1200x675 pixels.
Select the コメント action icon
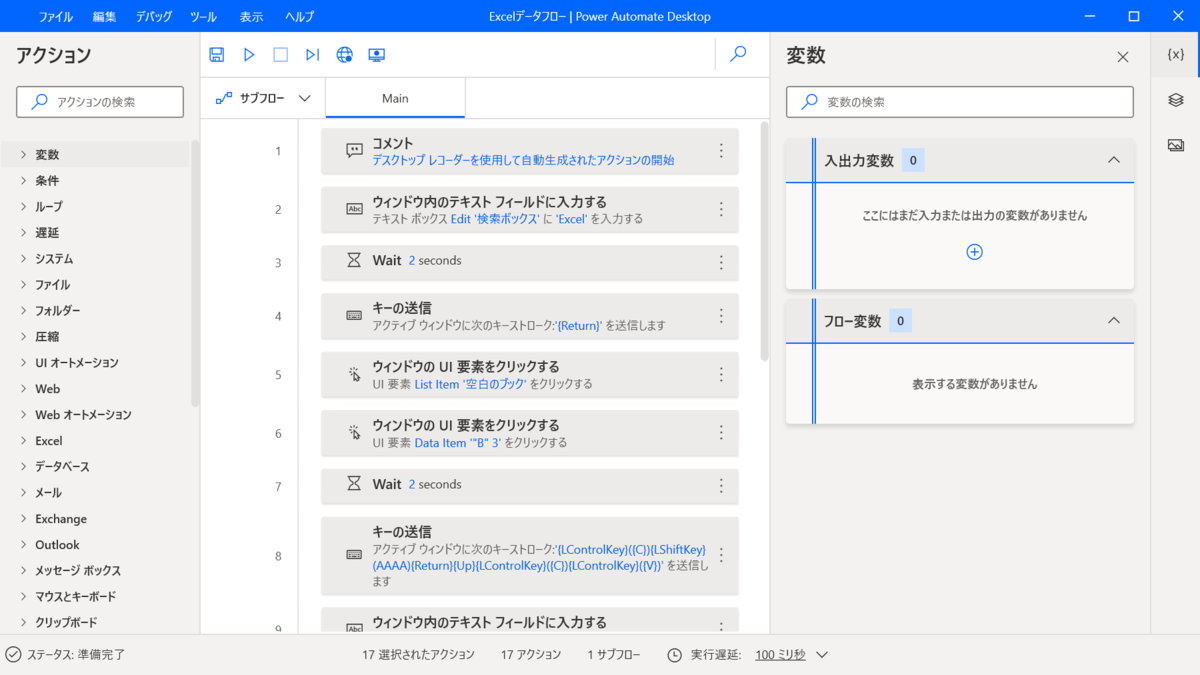[354, 151]
